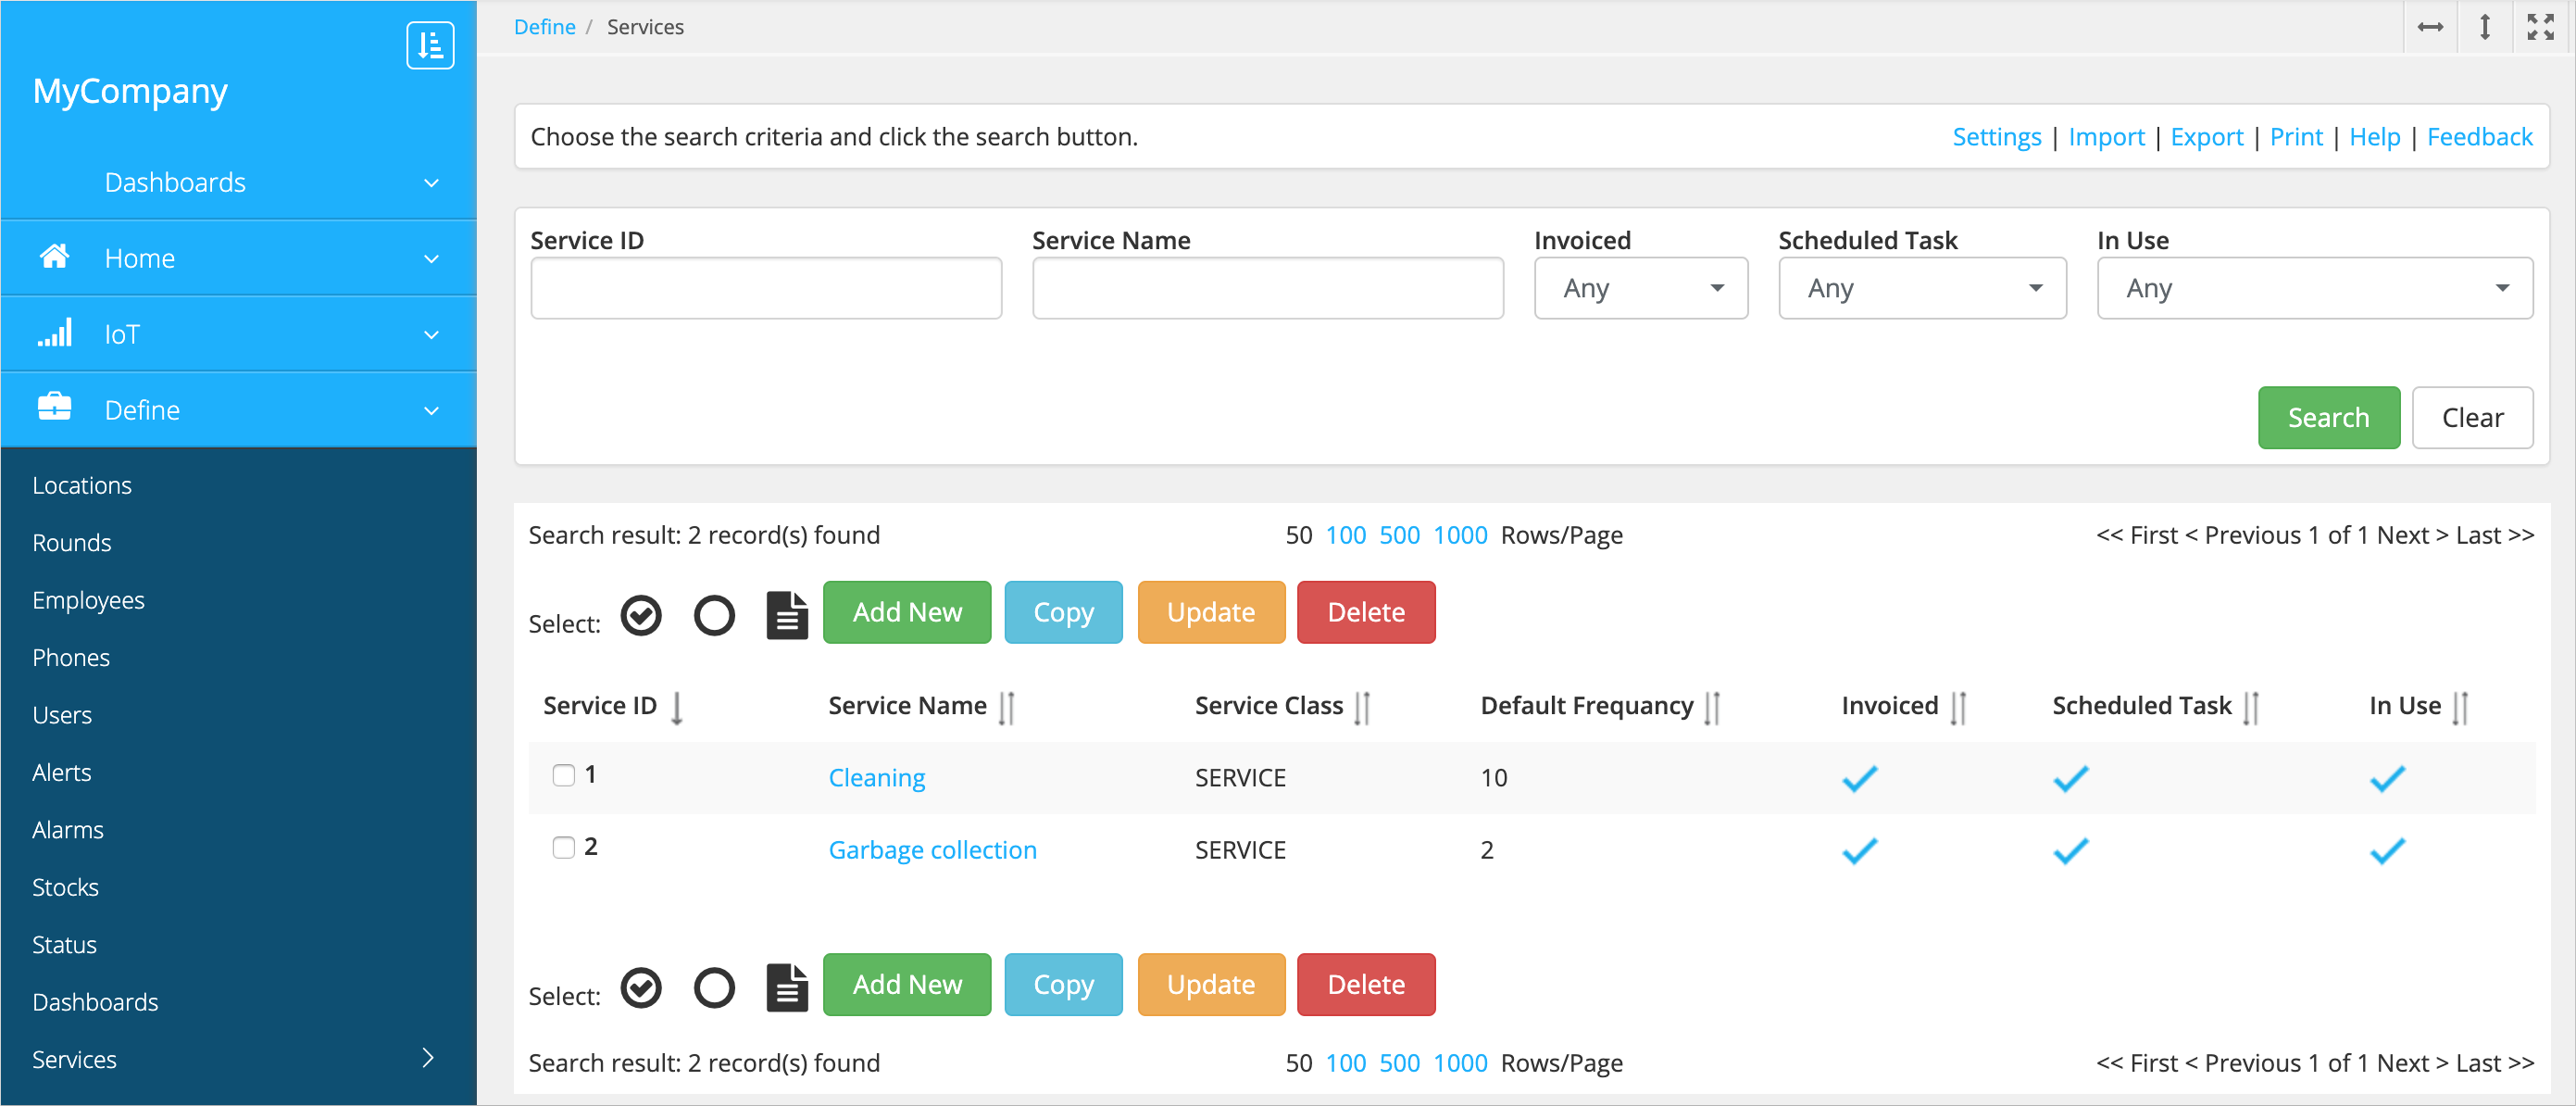Click the bottom select-all checkmark icon
2576x1106 pixels.
click(641, 988)
